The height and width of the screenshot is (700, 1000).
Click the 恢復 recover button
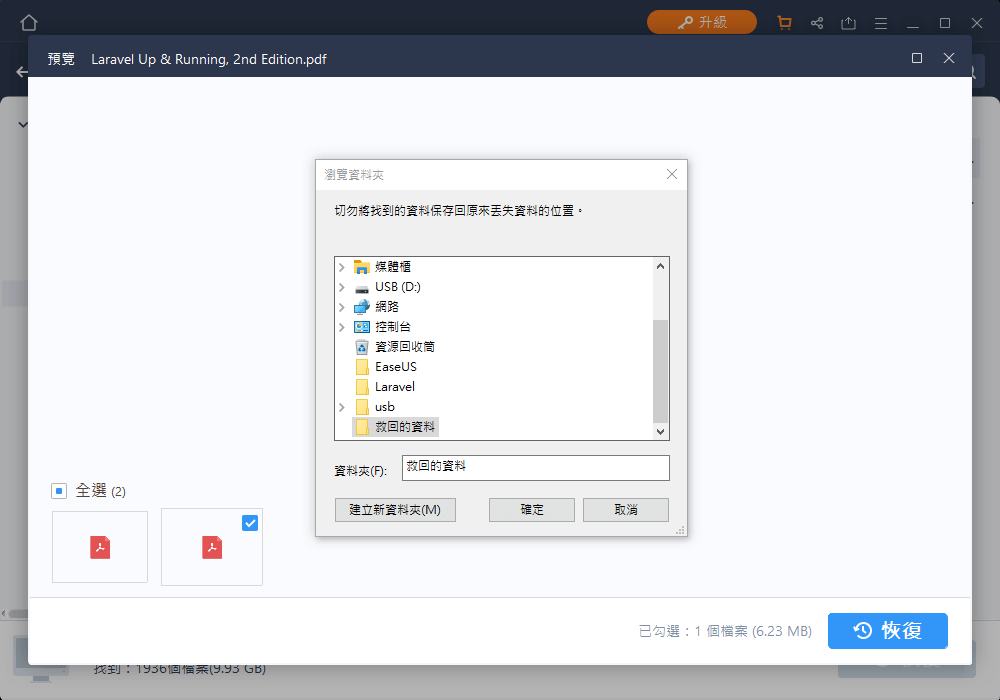point(888,631)
